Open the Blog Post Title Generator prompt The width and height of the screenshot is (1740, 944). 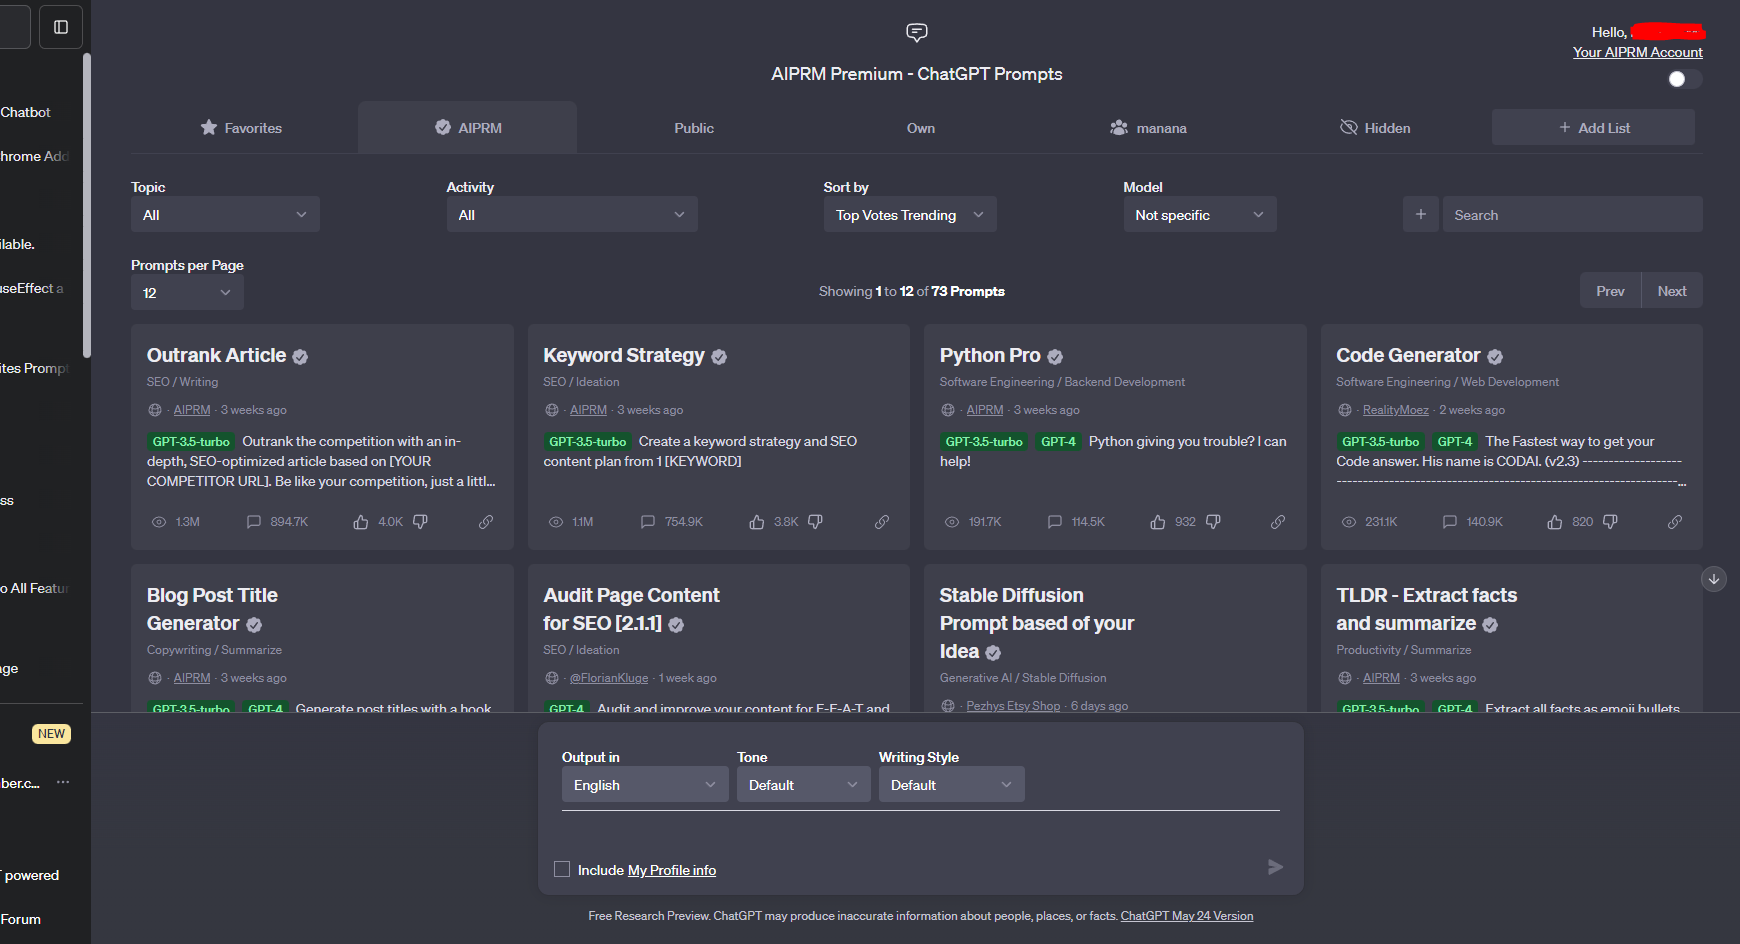coord(212,609)
